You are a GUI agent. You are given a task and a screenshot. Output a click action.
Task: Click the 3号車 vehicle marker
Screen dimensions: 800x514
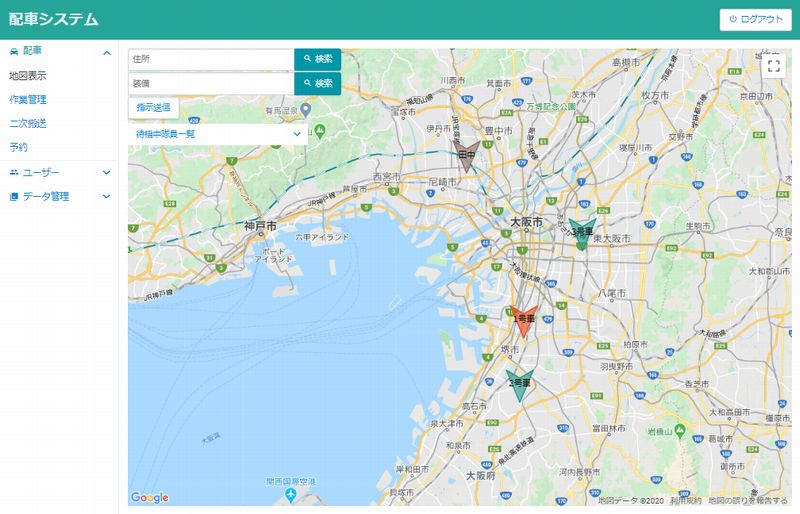click(x=582, y=233)
